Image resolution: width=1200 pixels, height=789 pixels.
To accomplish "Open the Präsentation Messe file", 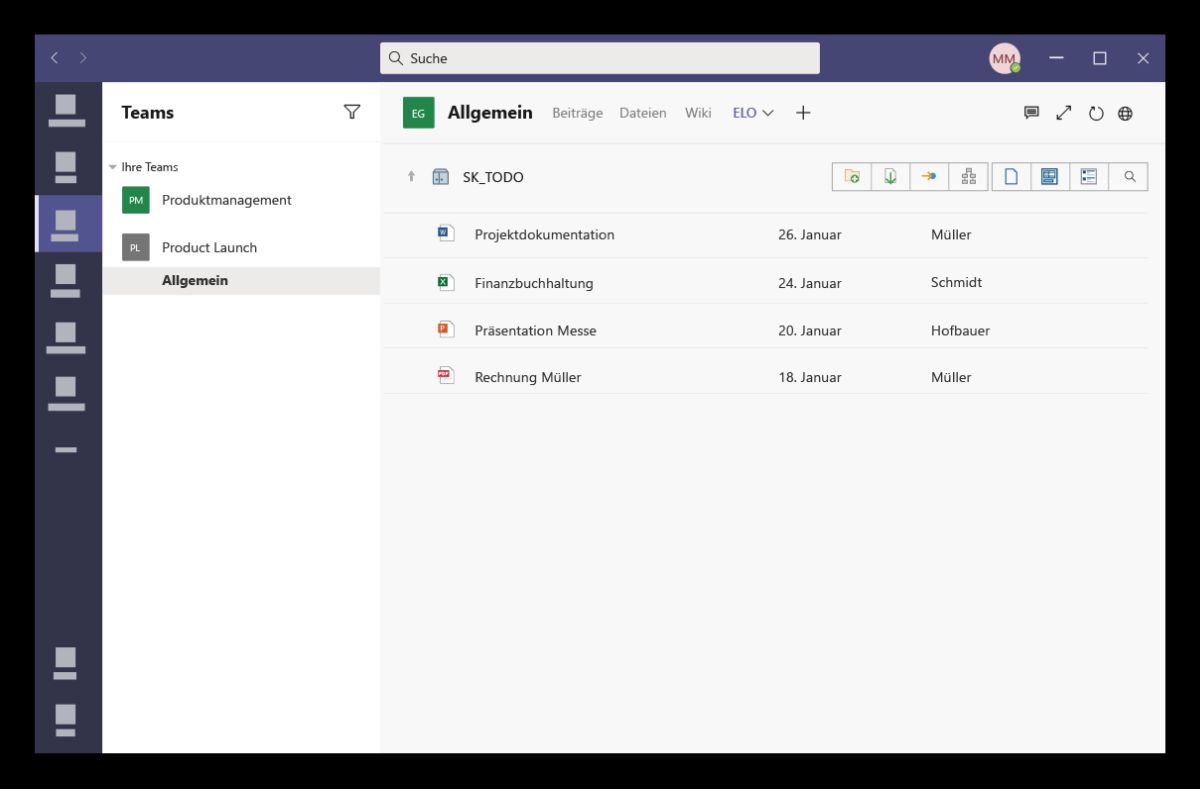I will (x=535, y=330).
